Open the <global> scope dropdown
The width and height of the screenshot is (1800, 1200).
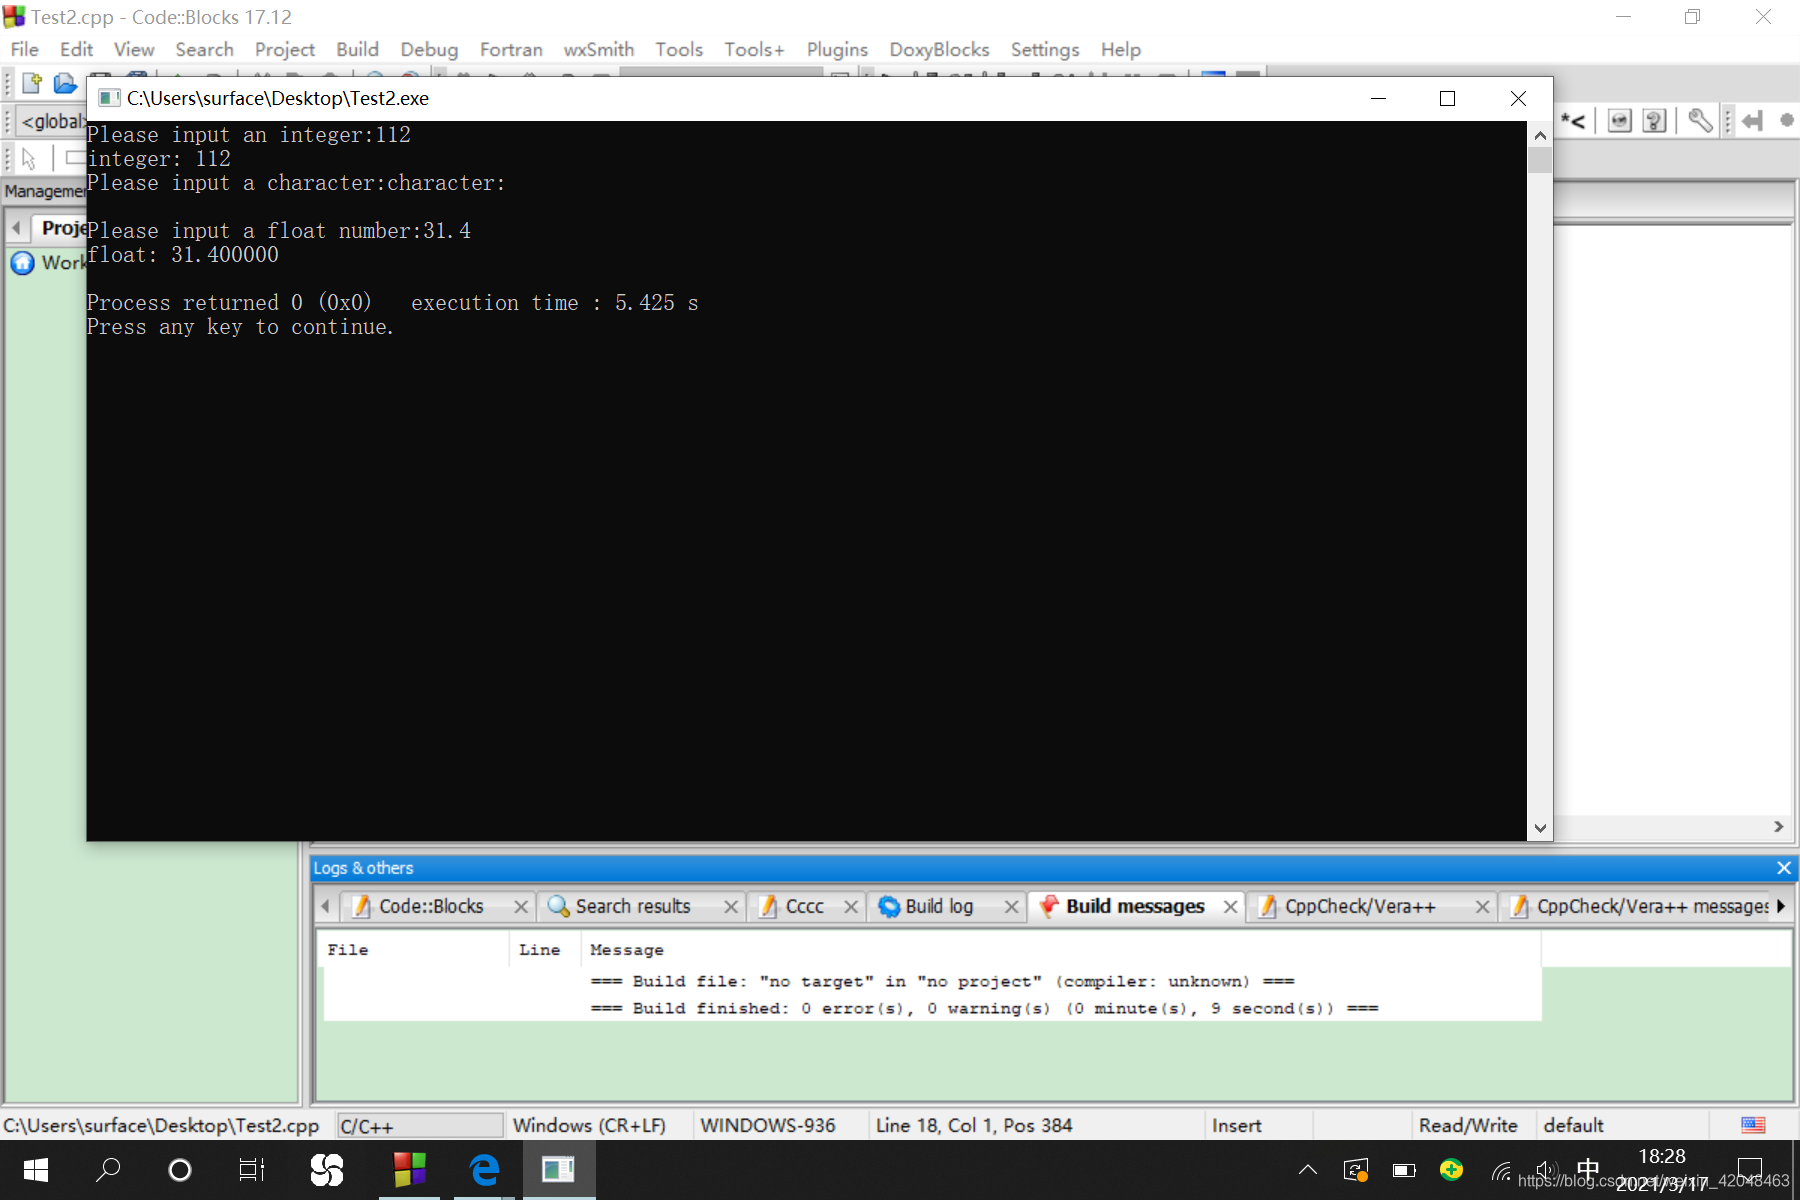click(55, 121)
